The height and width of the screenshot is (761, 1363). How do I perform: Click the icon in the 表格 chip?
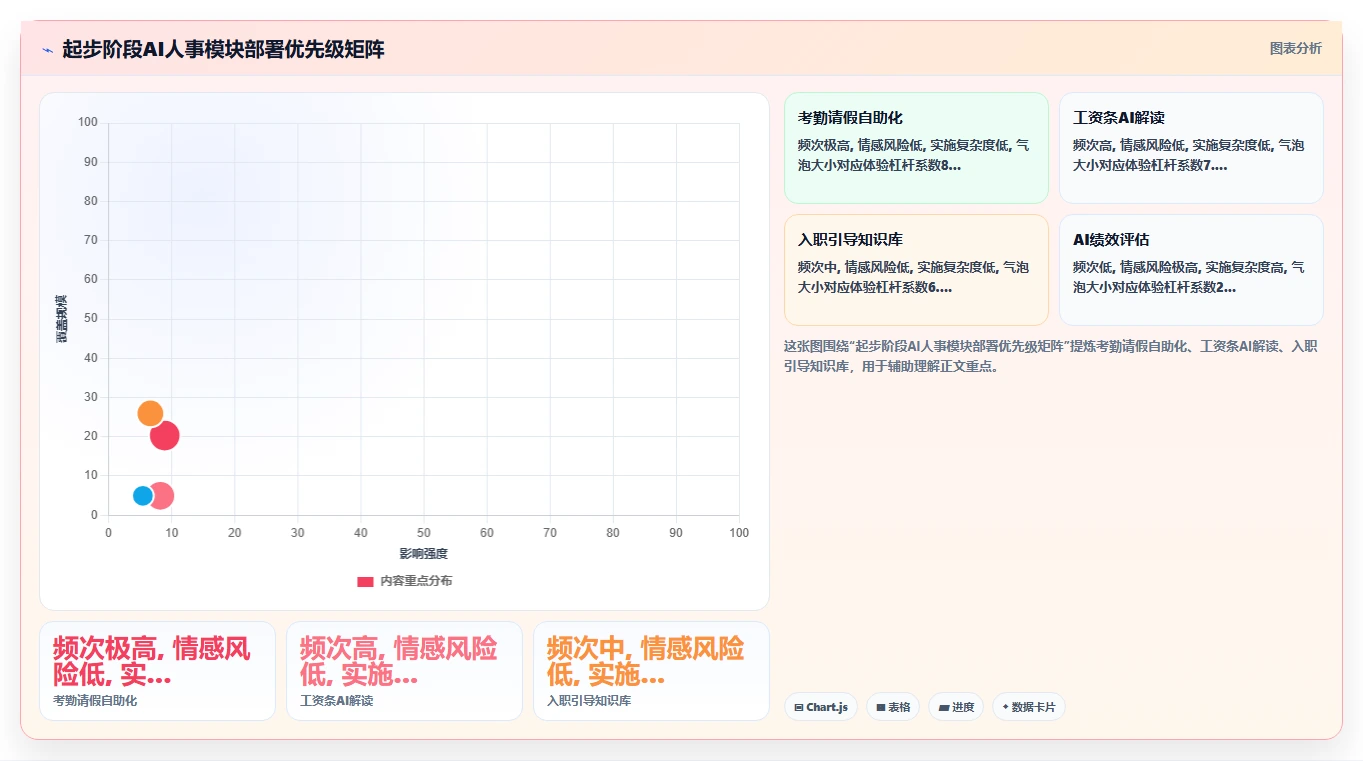[881, 707]
